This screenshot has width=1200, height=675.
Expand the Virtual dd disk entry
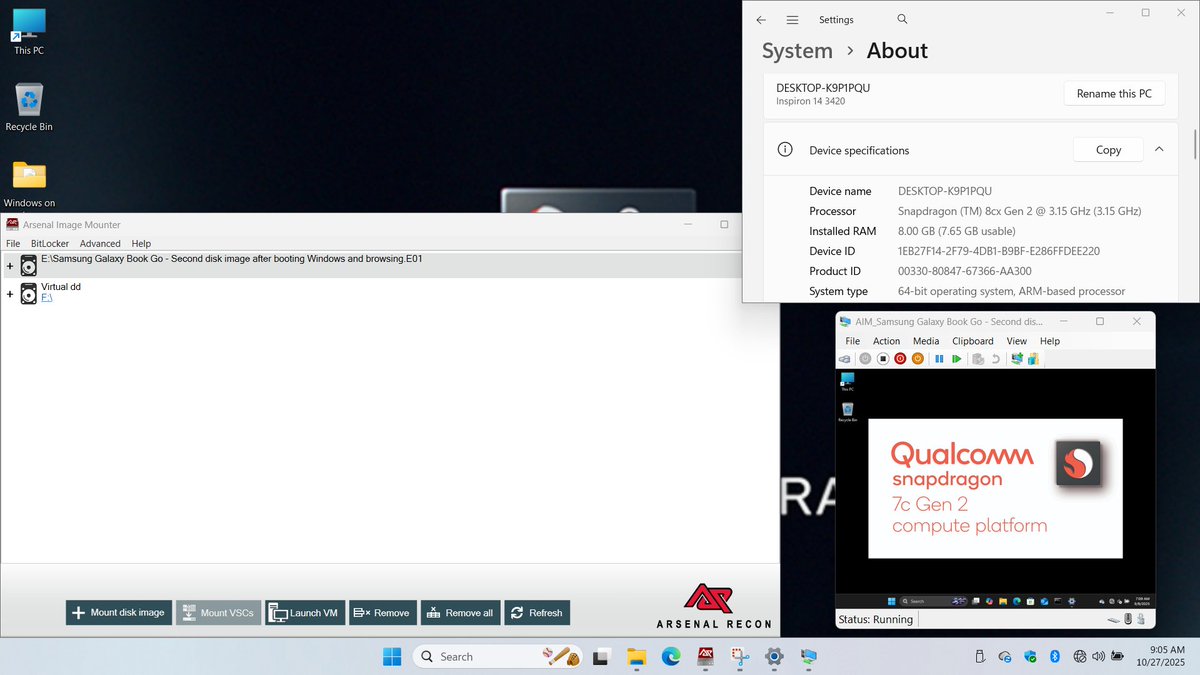[x=10, y=294]
